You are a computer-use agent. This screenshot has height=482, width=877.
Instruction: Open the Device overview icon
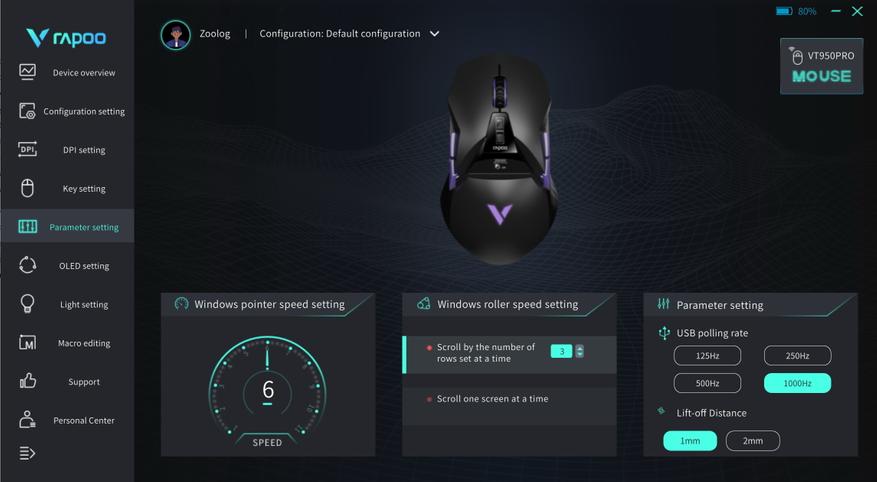click(x=27, y=72)
